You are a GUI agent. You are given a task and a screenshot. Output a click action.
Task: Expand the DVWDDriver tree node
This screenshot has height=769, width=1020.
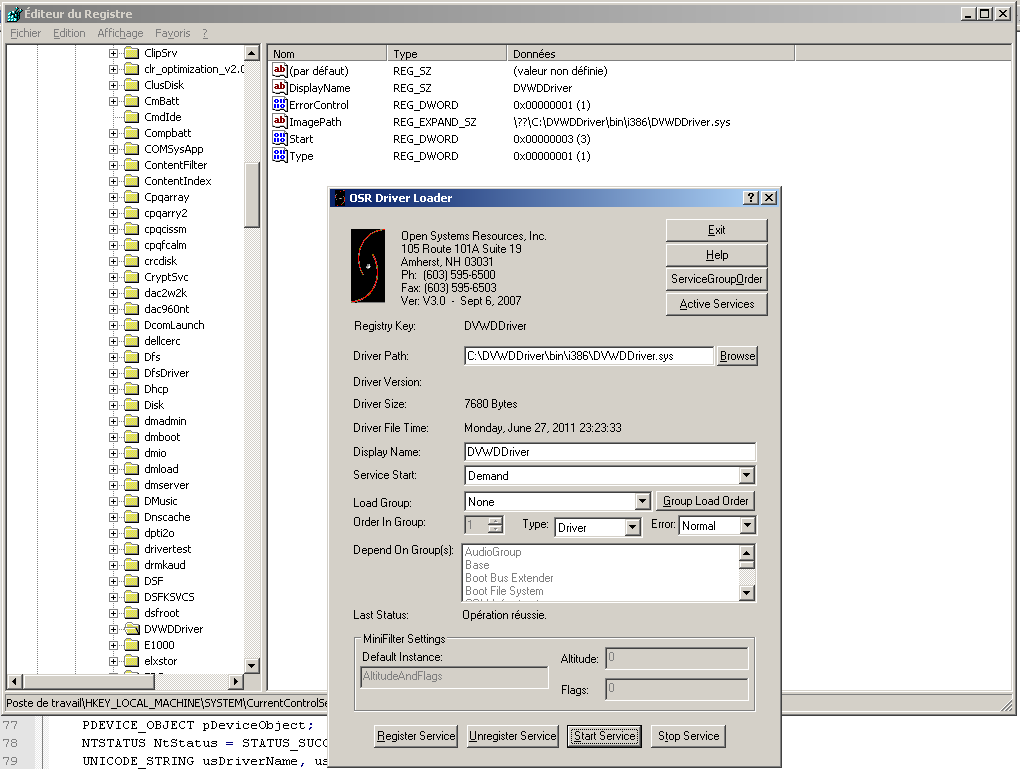113,629
